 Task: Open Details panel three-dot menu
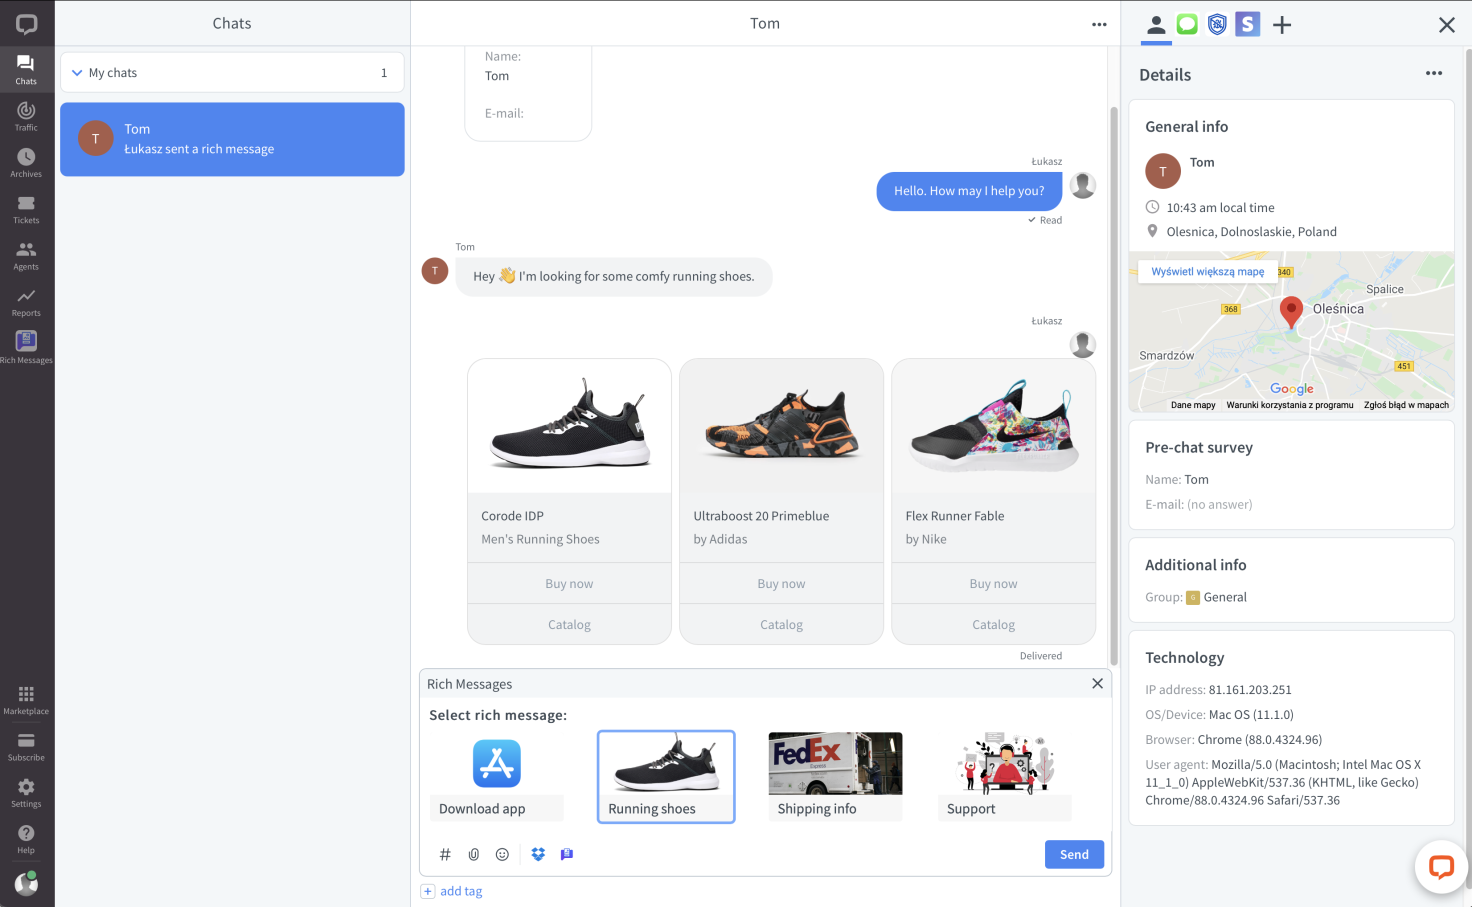pyautogui.click(x=1434, y=73)
